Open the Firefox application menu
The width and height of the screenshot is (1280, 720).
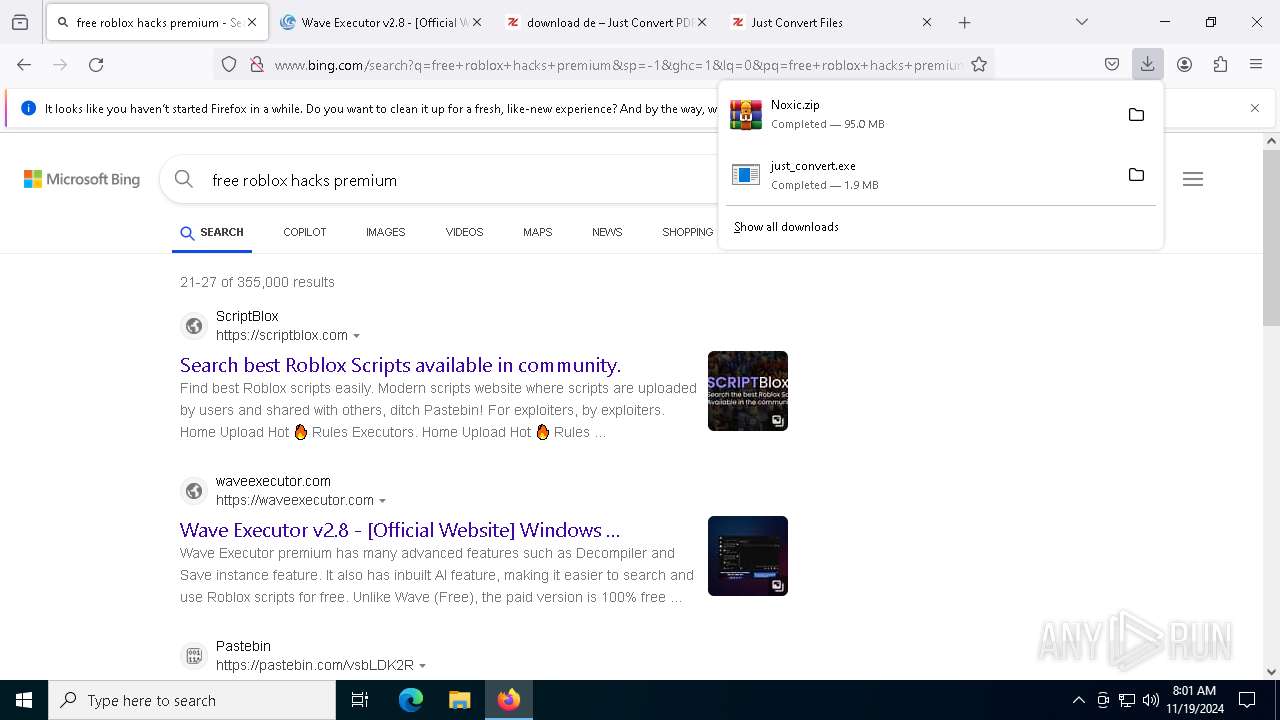coord(1256,64)
